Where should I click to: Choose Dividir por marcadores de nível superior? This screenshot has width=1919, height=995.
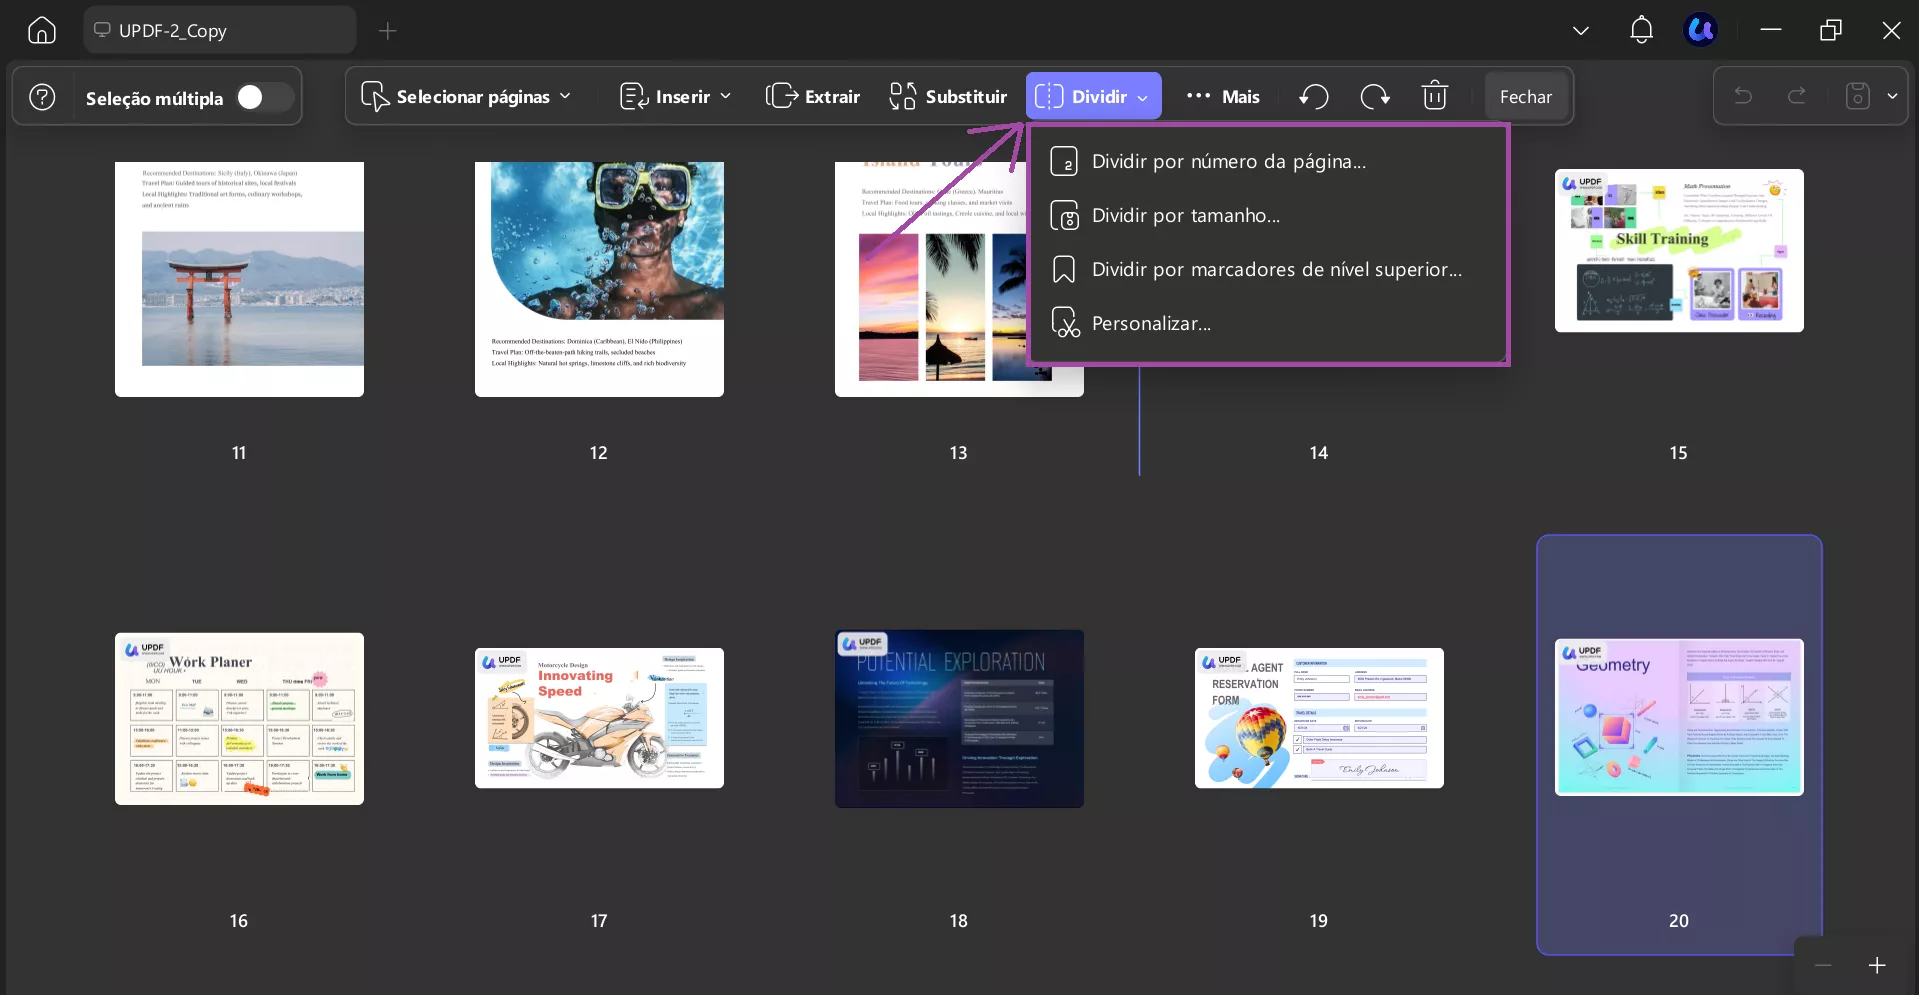tap(1268, 270)
